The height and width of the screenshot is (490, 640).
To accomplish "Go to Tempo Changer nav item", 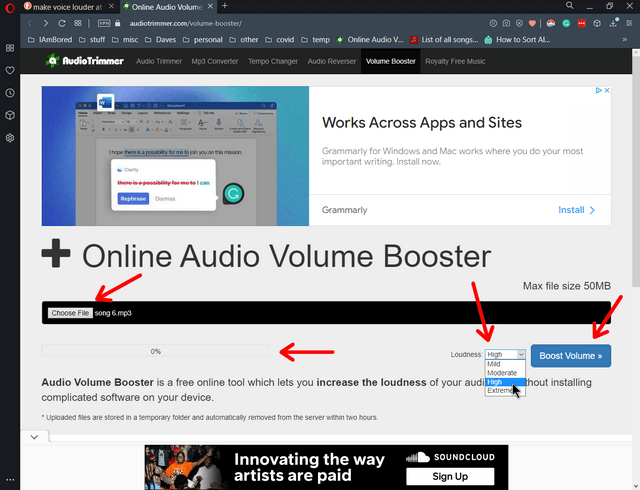I will pyautogui.click(x=273, y=61).
